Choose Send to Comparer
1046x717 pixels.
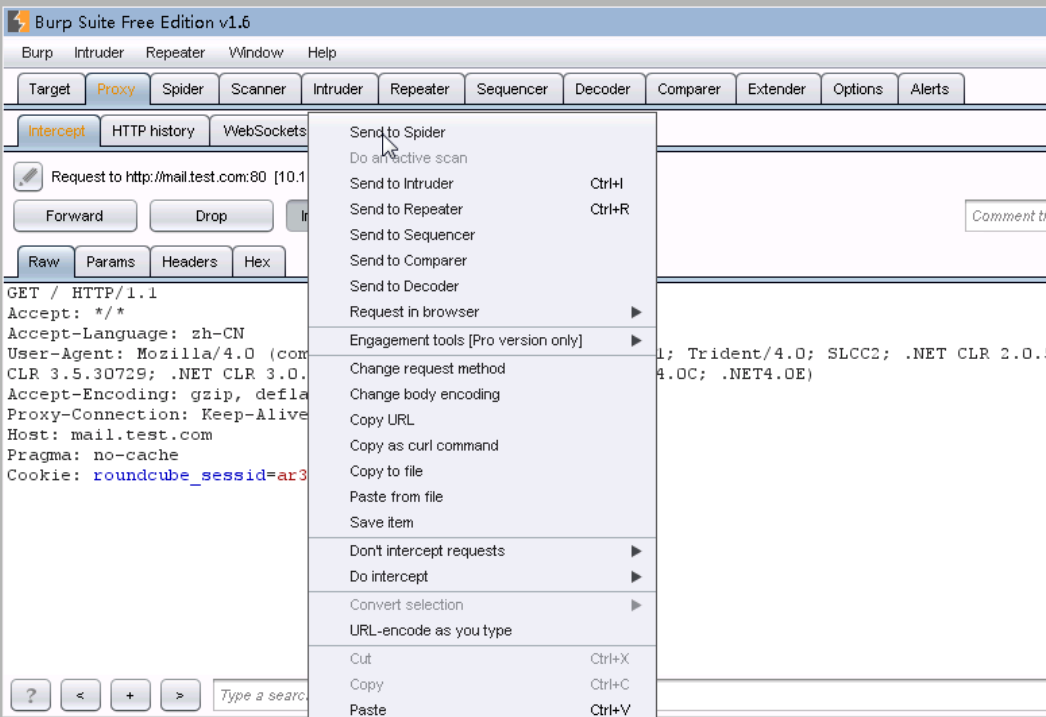pos(482,260)
